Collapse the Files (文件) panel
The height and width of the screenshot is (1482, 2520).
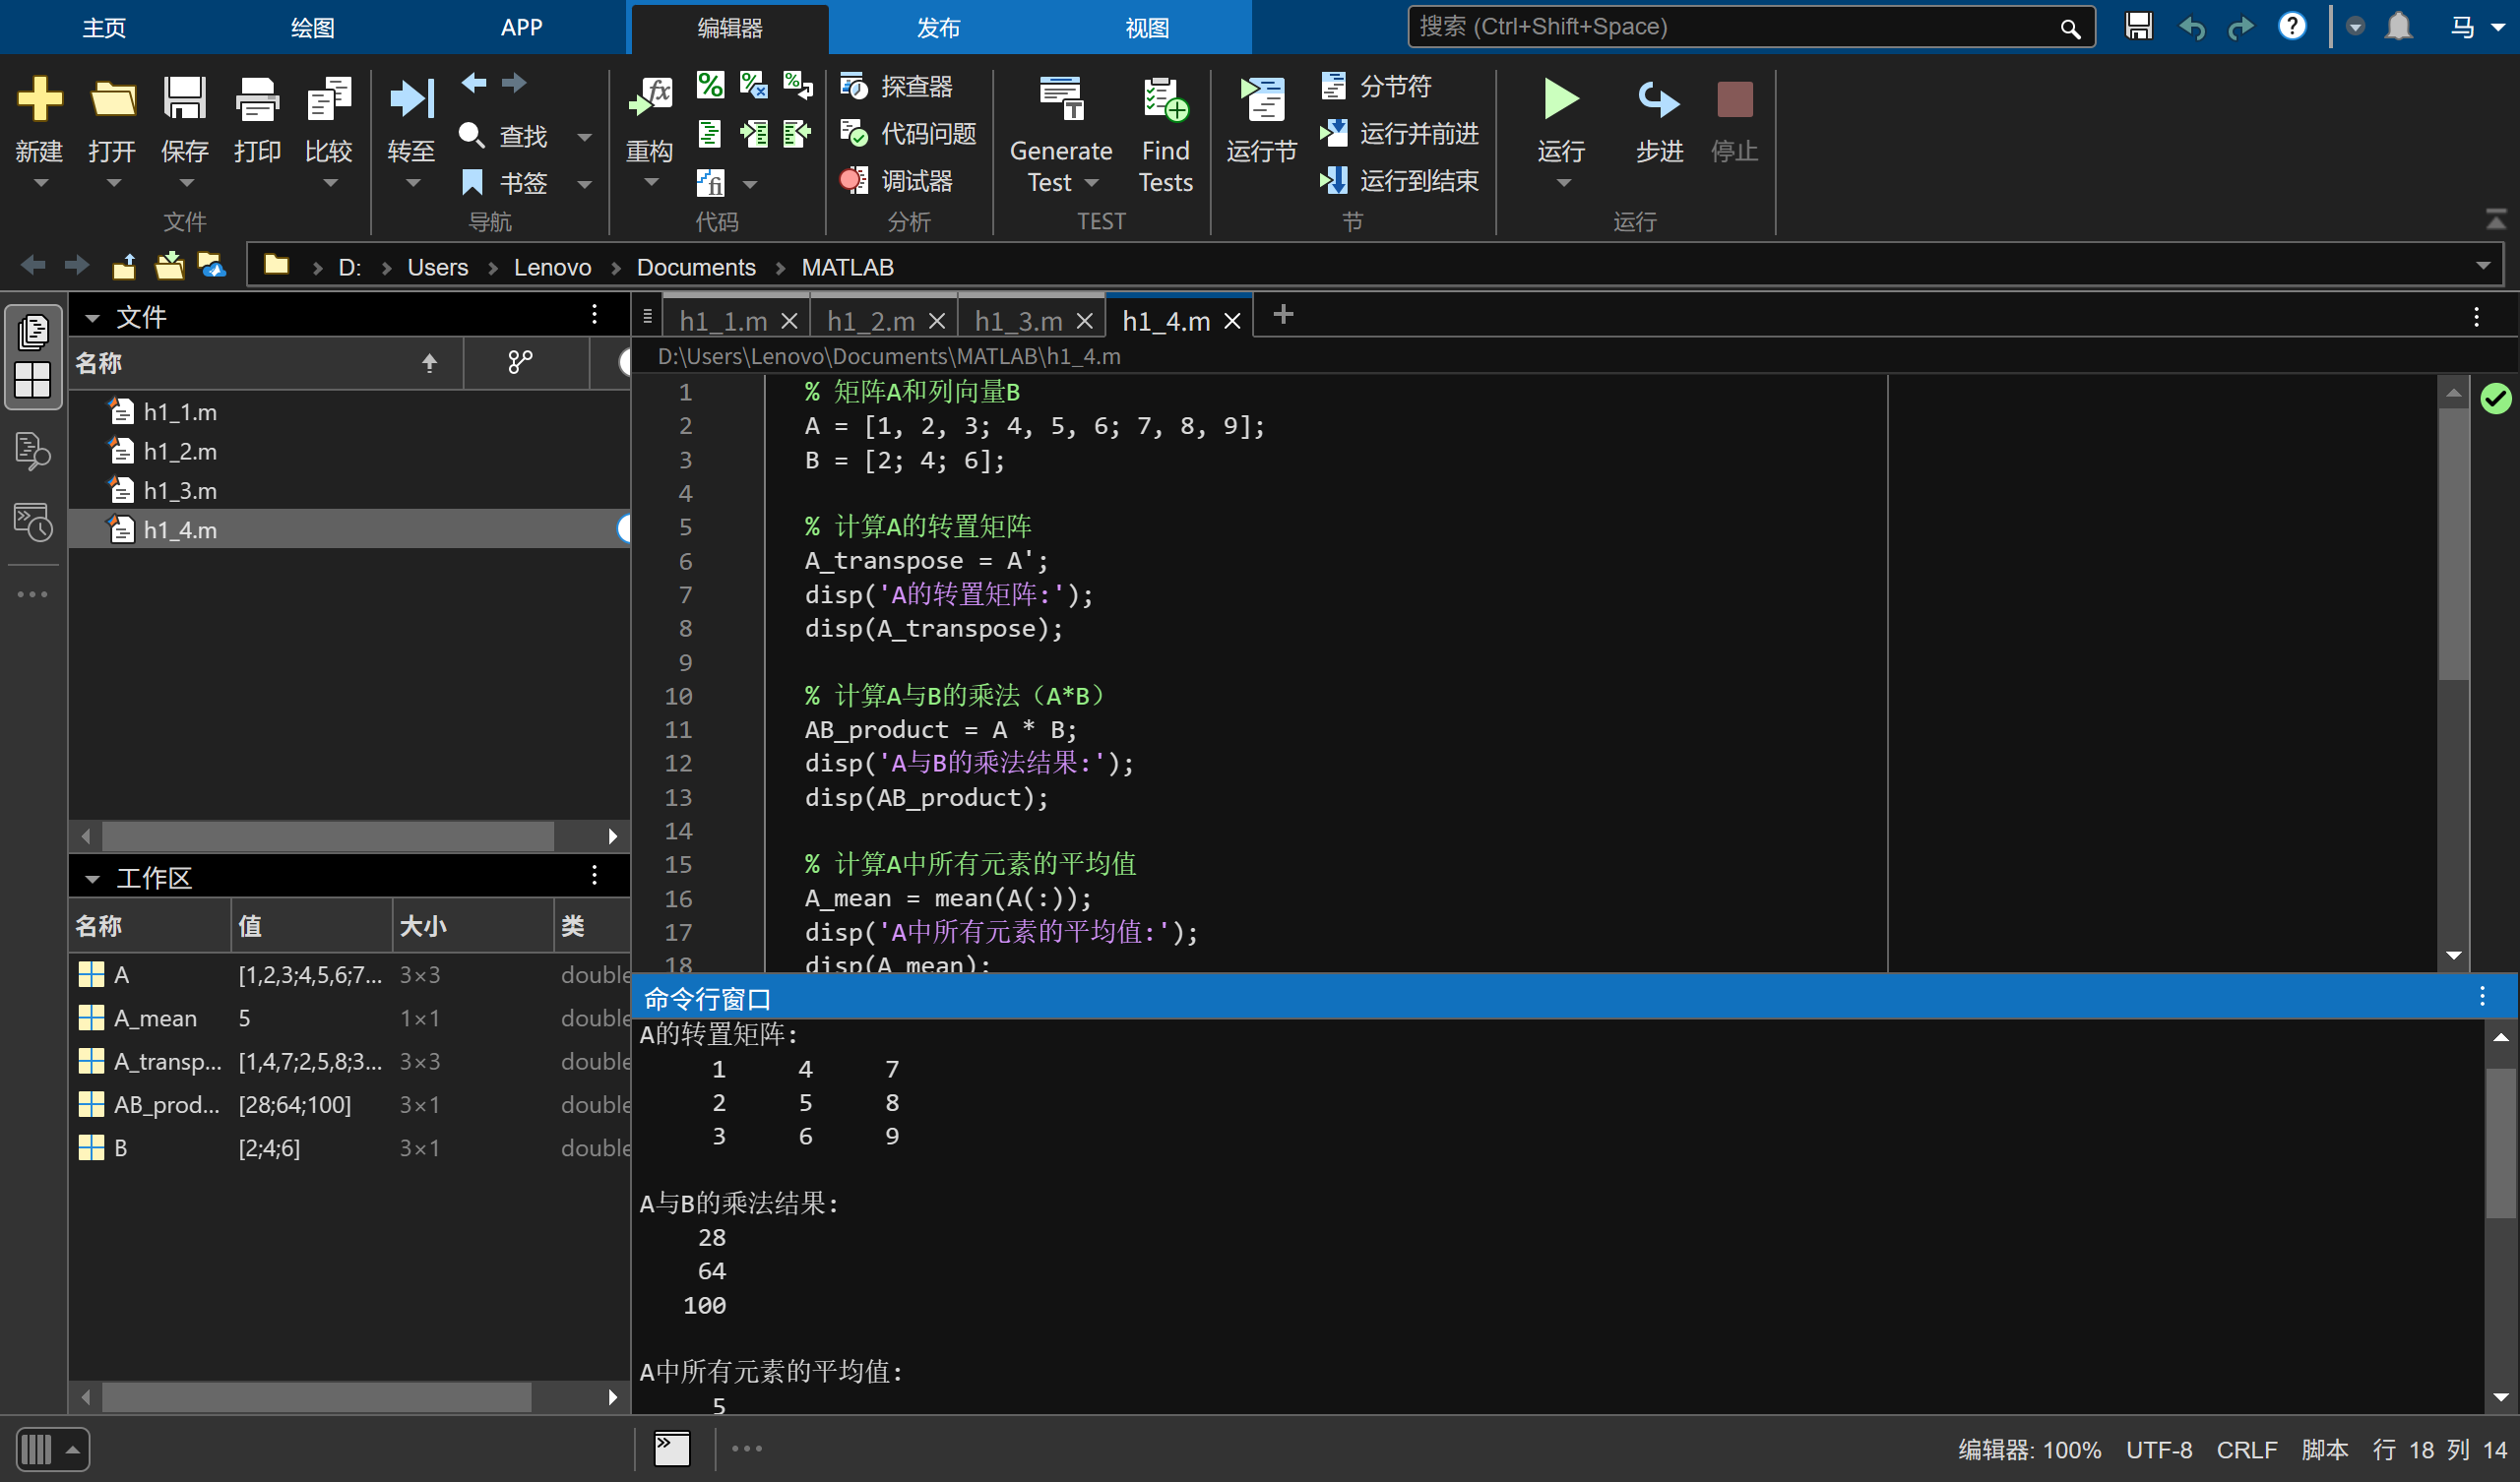pyautogui.click(x=92, y=318)
